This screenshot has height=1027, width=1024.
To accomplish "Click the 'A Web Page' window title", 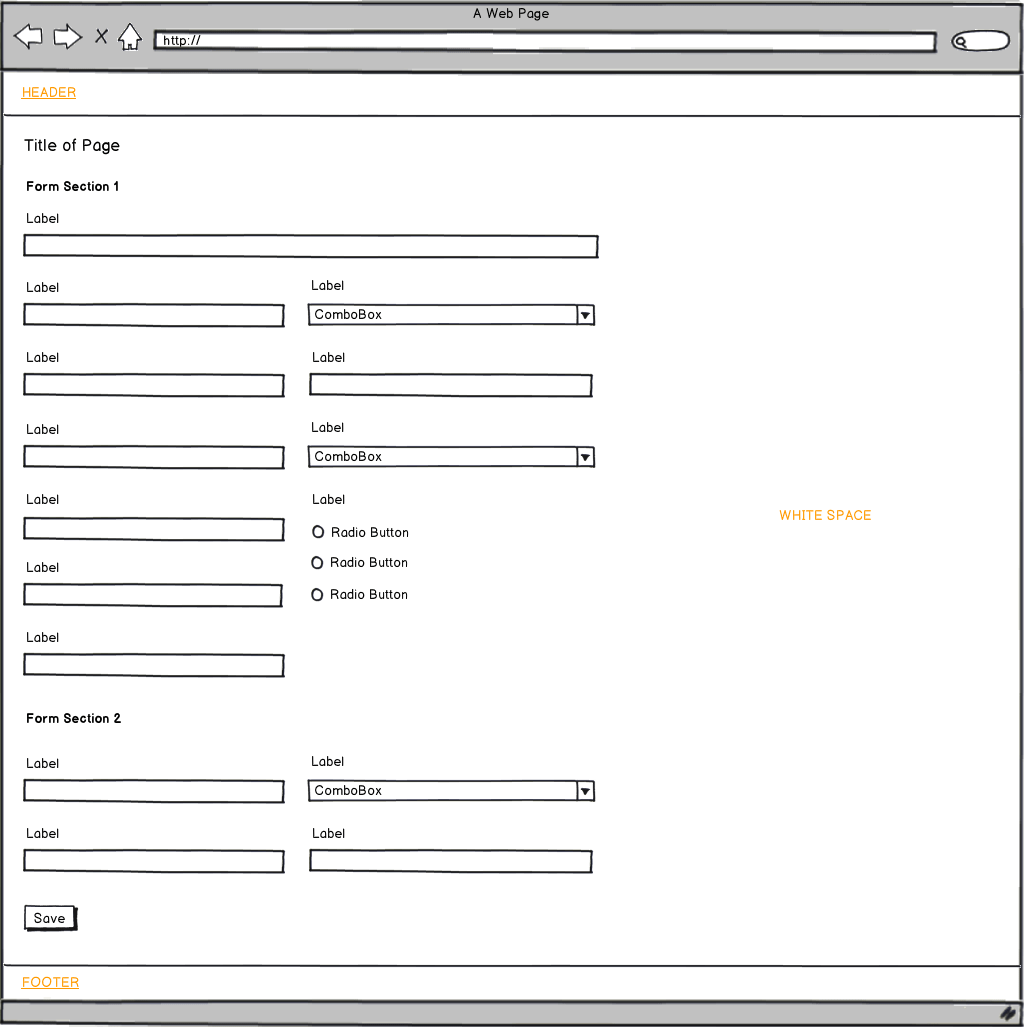I will pos(511,13).
